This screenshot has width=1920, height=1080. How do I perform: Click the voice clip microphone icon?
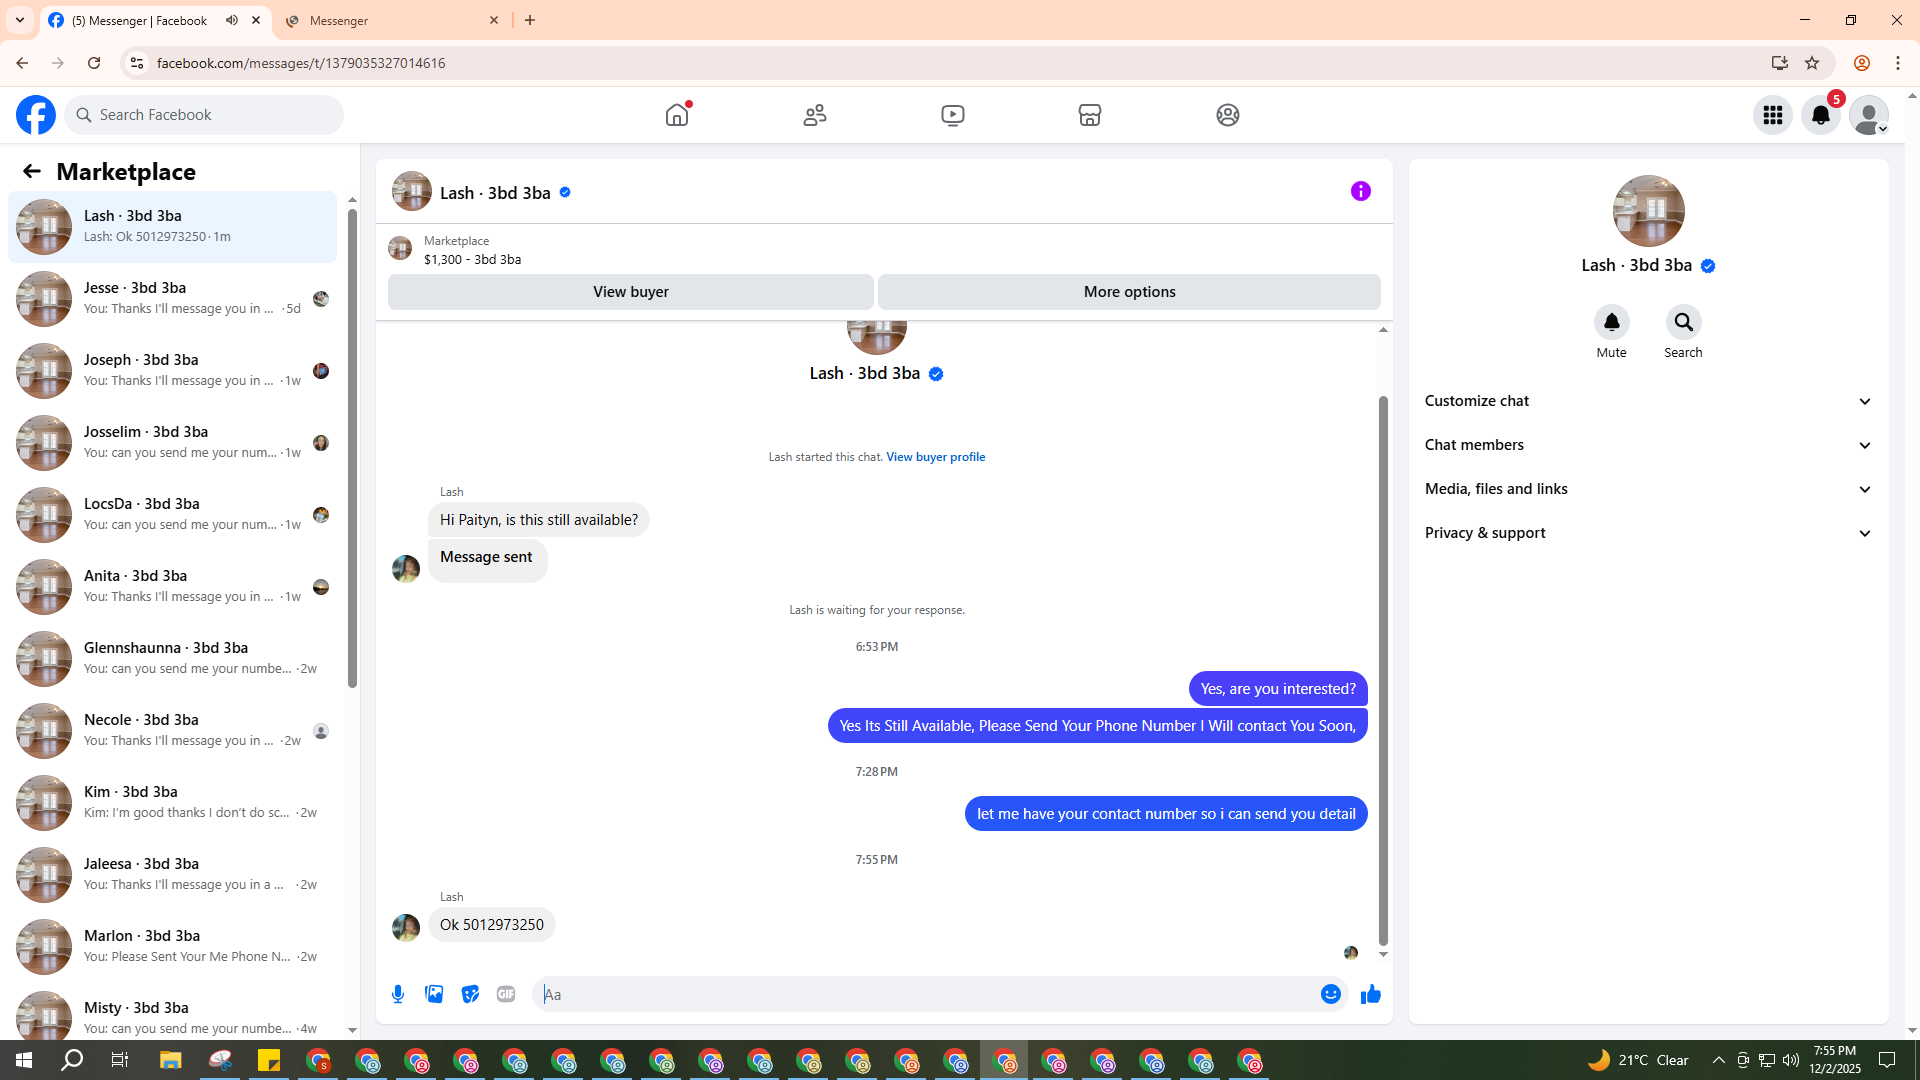coord(398,994)
